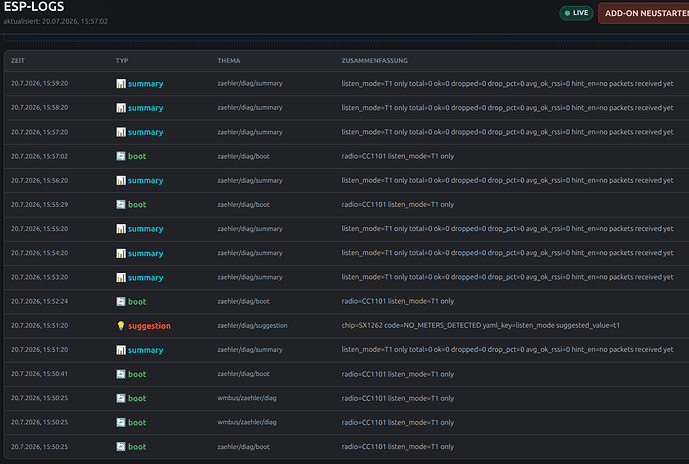The height and width of the screenshot is (464, 689).
Task: Select timestamp 20.7.2026, 15:50:41
Action: tap(40, 374)
